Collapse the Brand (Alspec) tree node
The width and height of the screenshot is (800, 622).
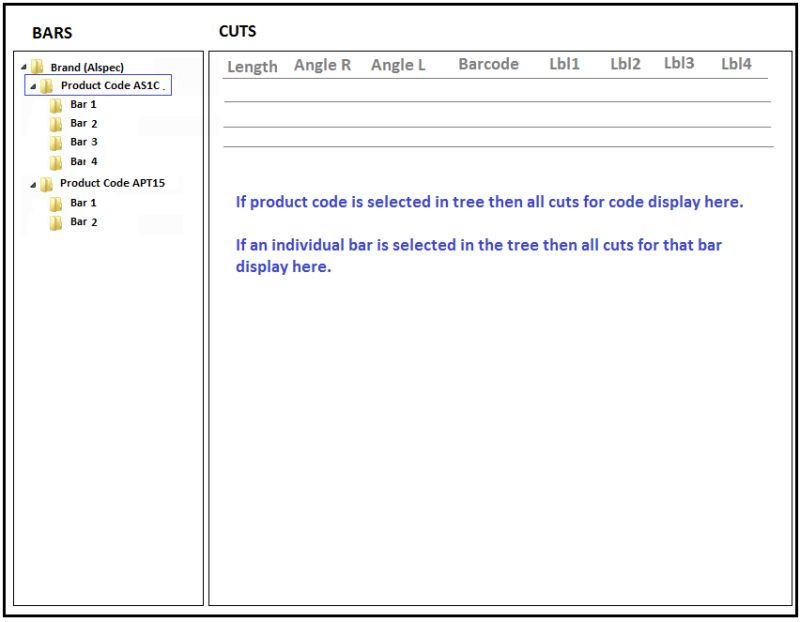pyautogui.click(x=26, y=67)
